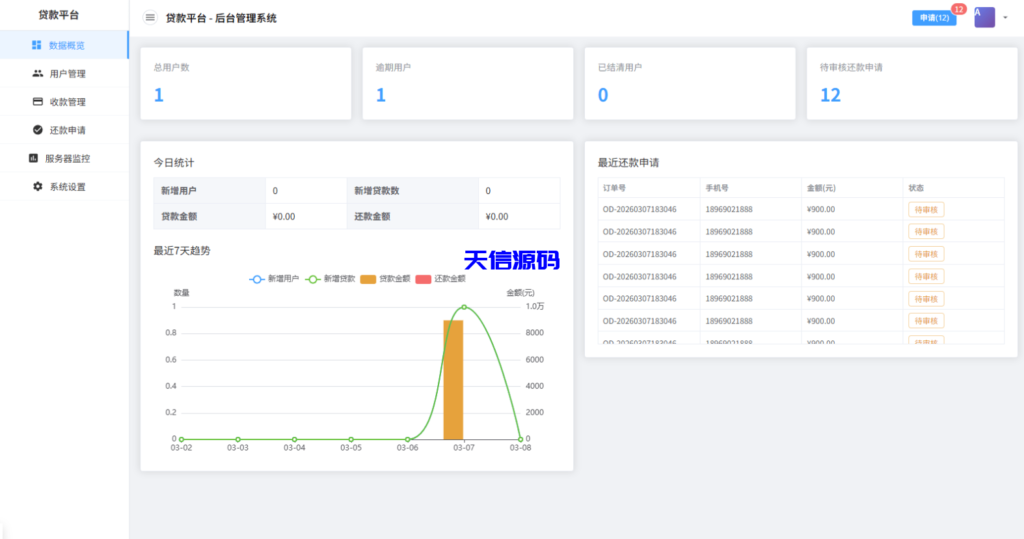Toggle 新增用户 legend series

(x=274, y=279)
